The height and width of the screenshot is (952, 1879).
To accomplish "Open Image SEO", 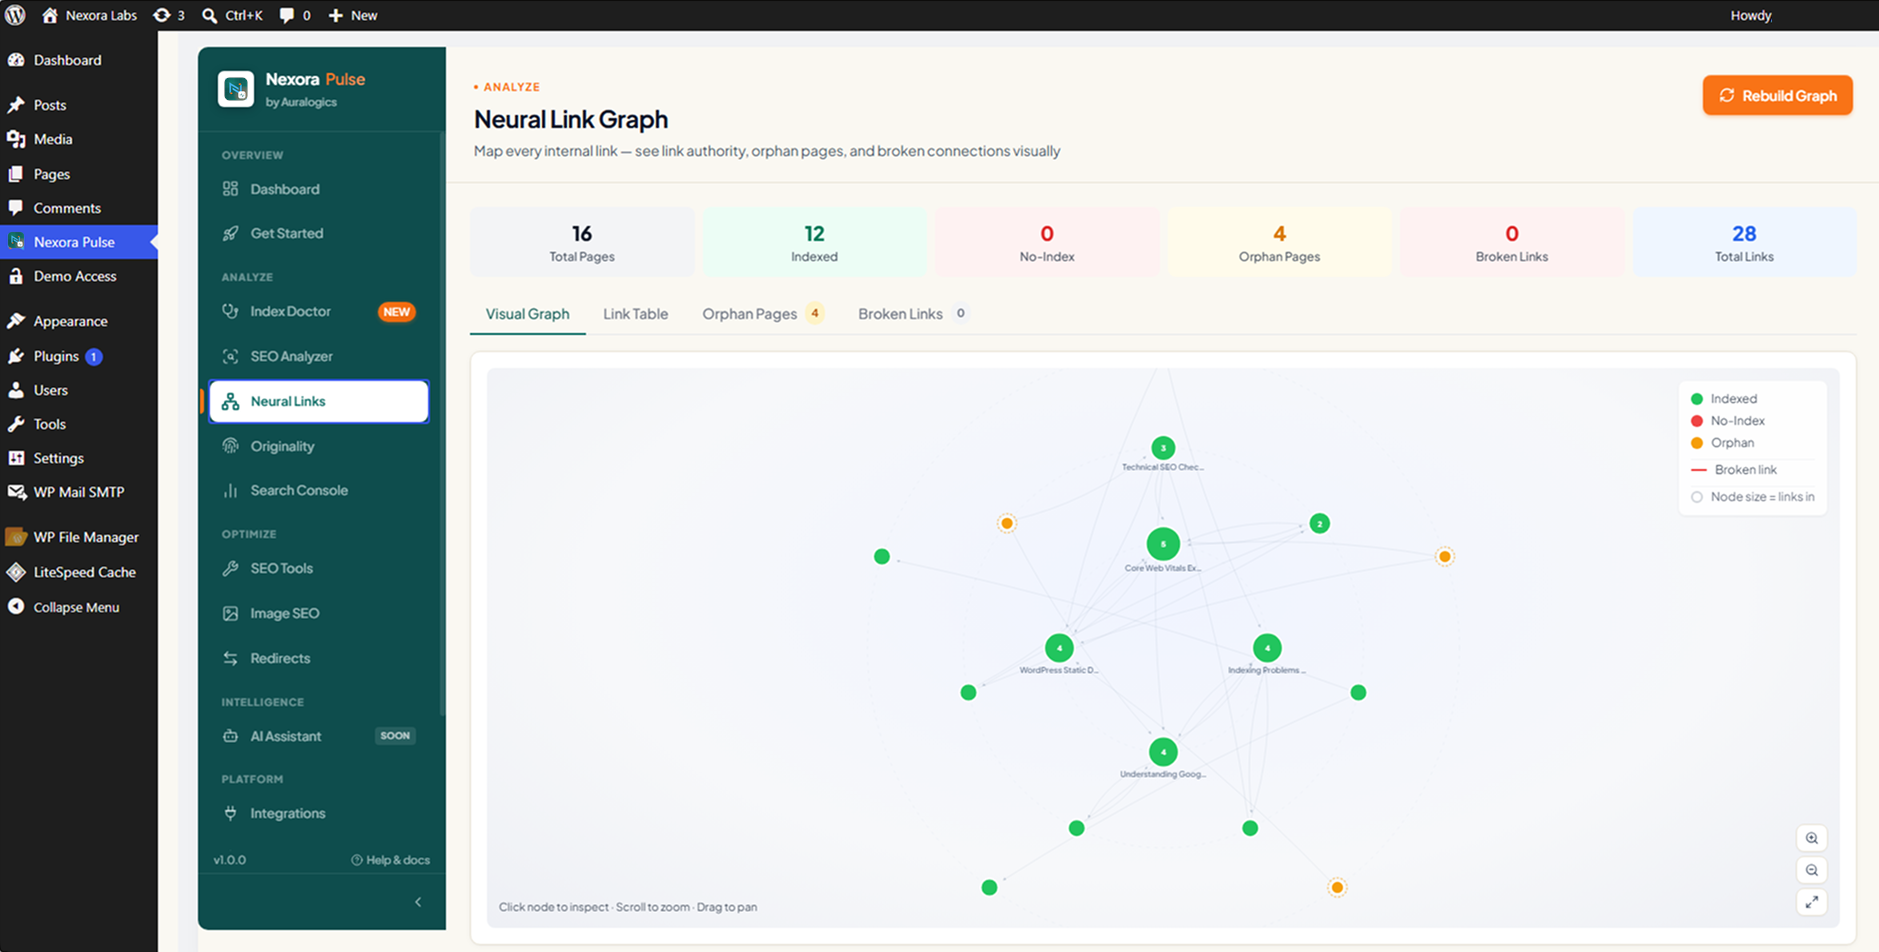I will [319, 613].
